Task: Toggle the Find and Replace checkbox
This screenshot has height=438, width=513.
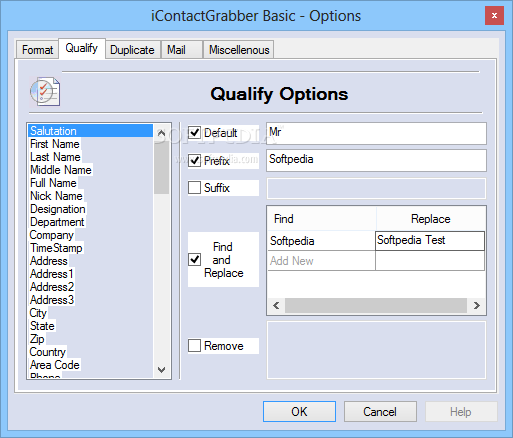Action: [194, 260]
